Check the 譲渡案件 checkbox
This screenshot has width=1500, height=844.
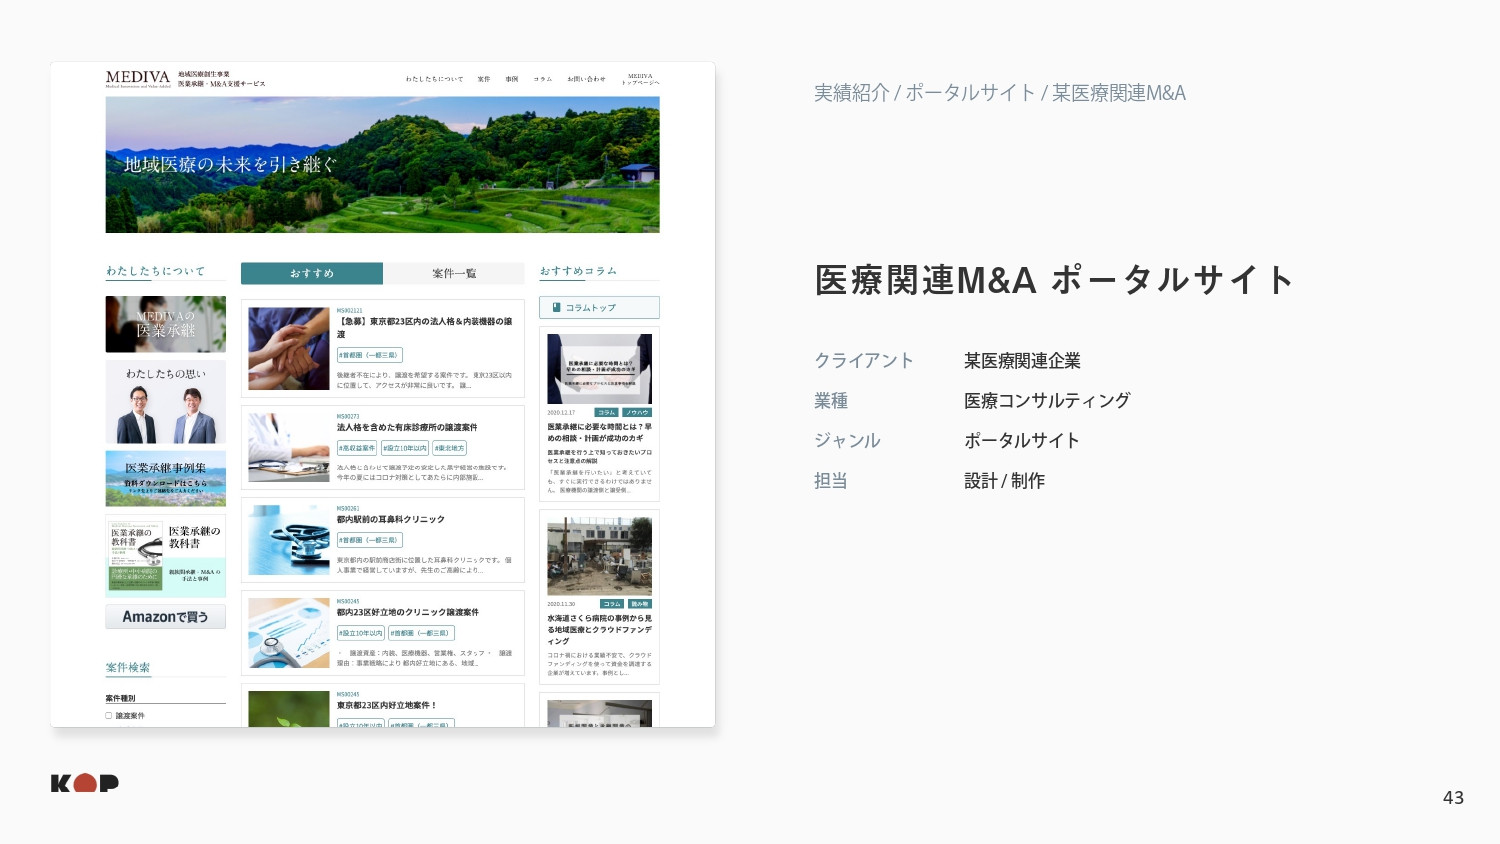click(x=109, y=716)
